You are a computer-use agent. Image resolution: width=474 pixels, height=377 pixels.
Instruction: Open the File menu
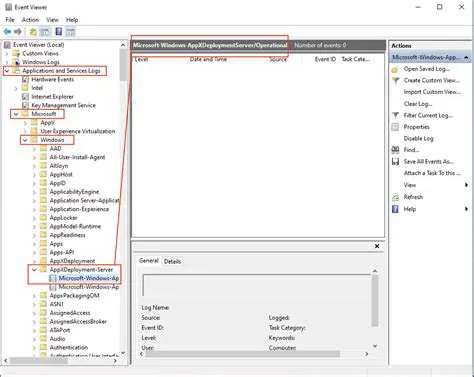coord(10,20)
